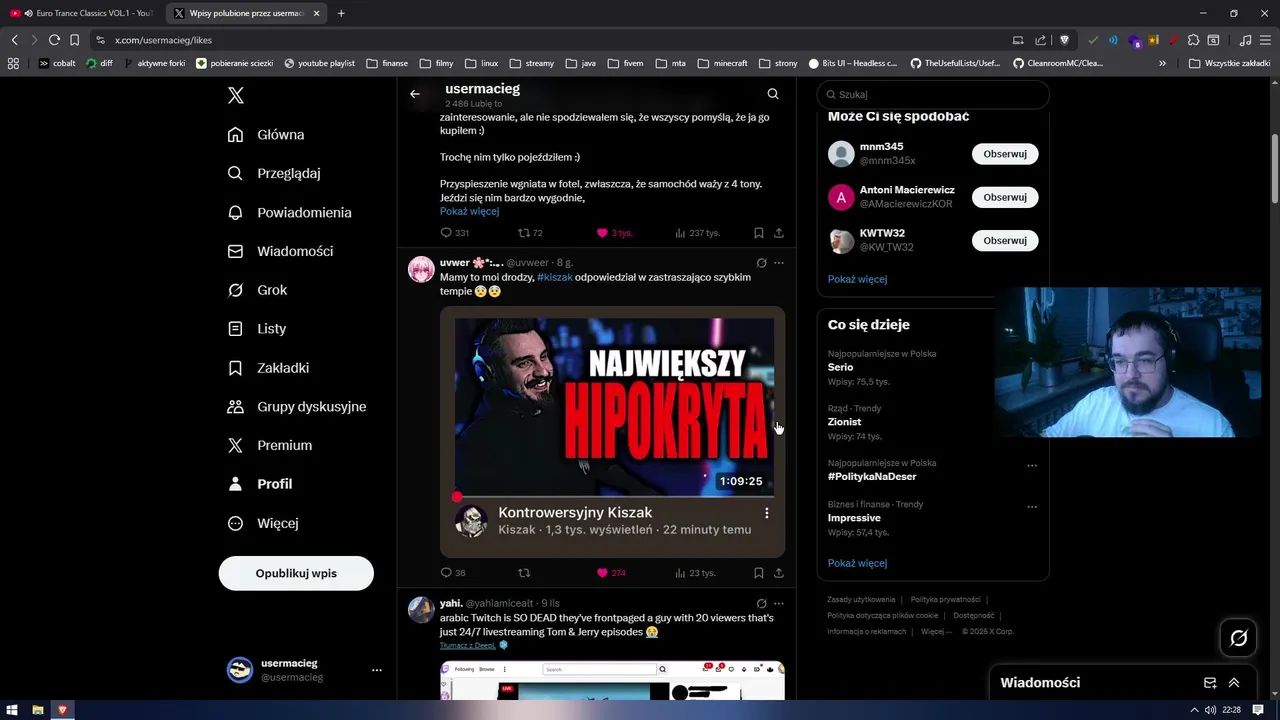Viewport: 1280px width, 720px height.
Task: Open video card options dots
Action: click(x=767, y=513)
